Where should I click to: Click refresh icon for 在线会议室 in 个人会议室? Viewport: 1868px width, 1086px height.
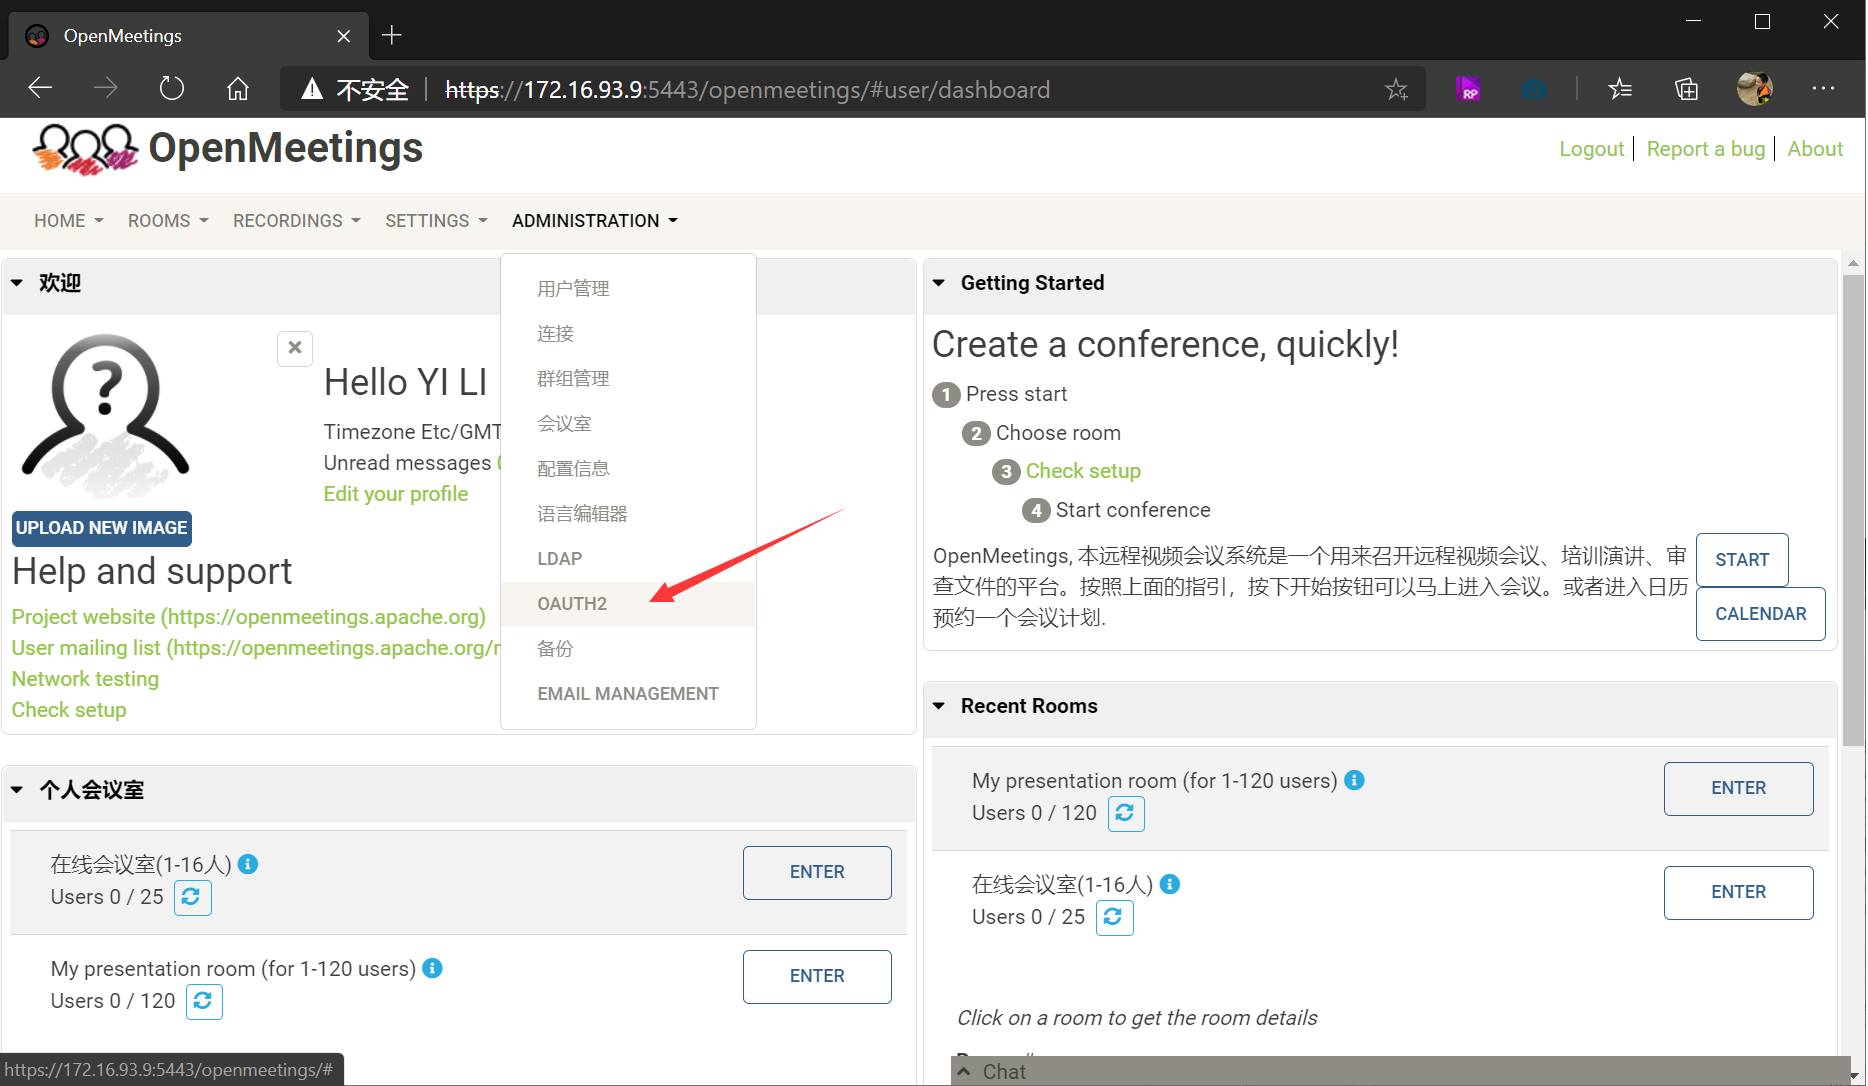(x=192, y=897)
